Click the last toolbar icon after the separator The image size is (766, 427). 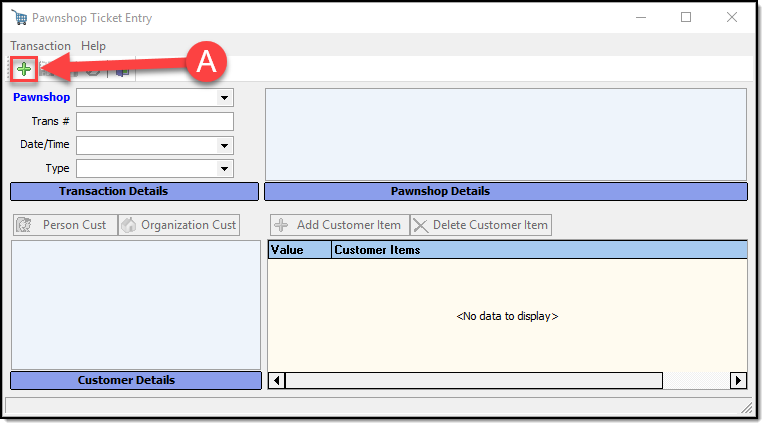pos(122,70)
